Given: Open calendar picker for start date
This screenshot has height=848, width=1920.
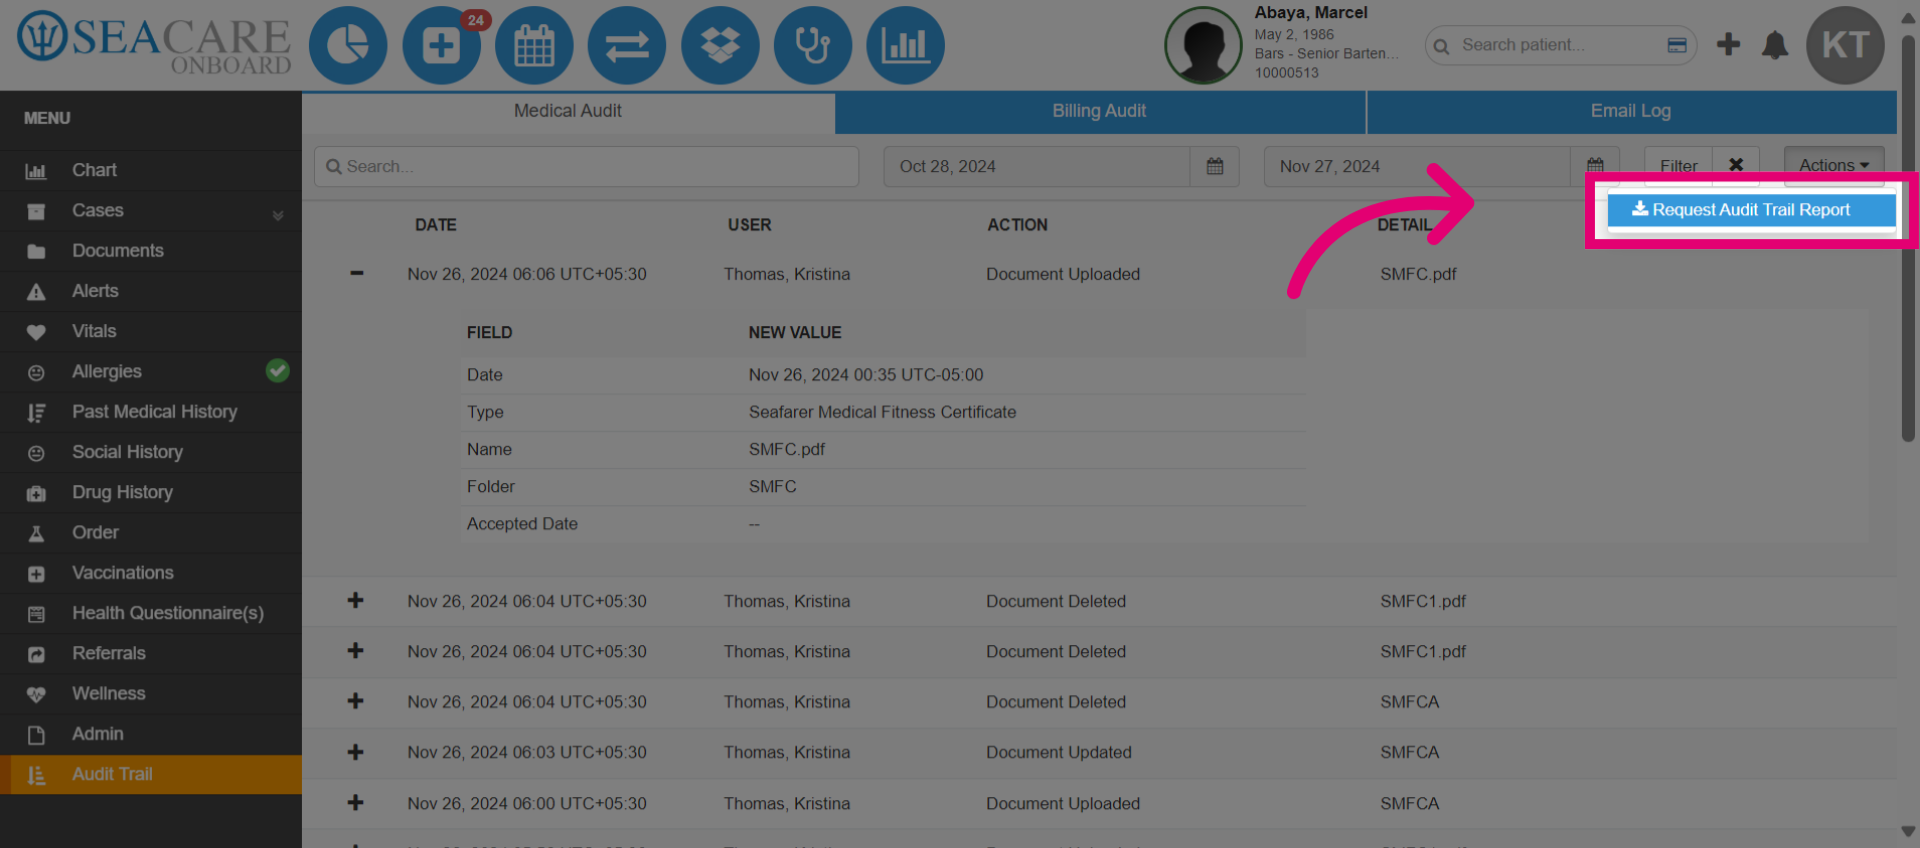Looking at the screenshot, I should (1215, 166).
